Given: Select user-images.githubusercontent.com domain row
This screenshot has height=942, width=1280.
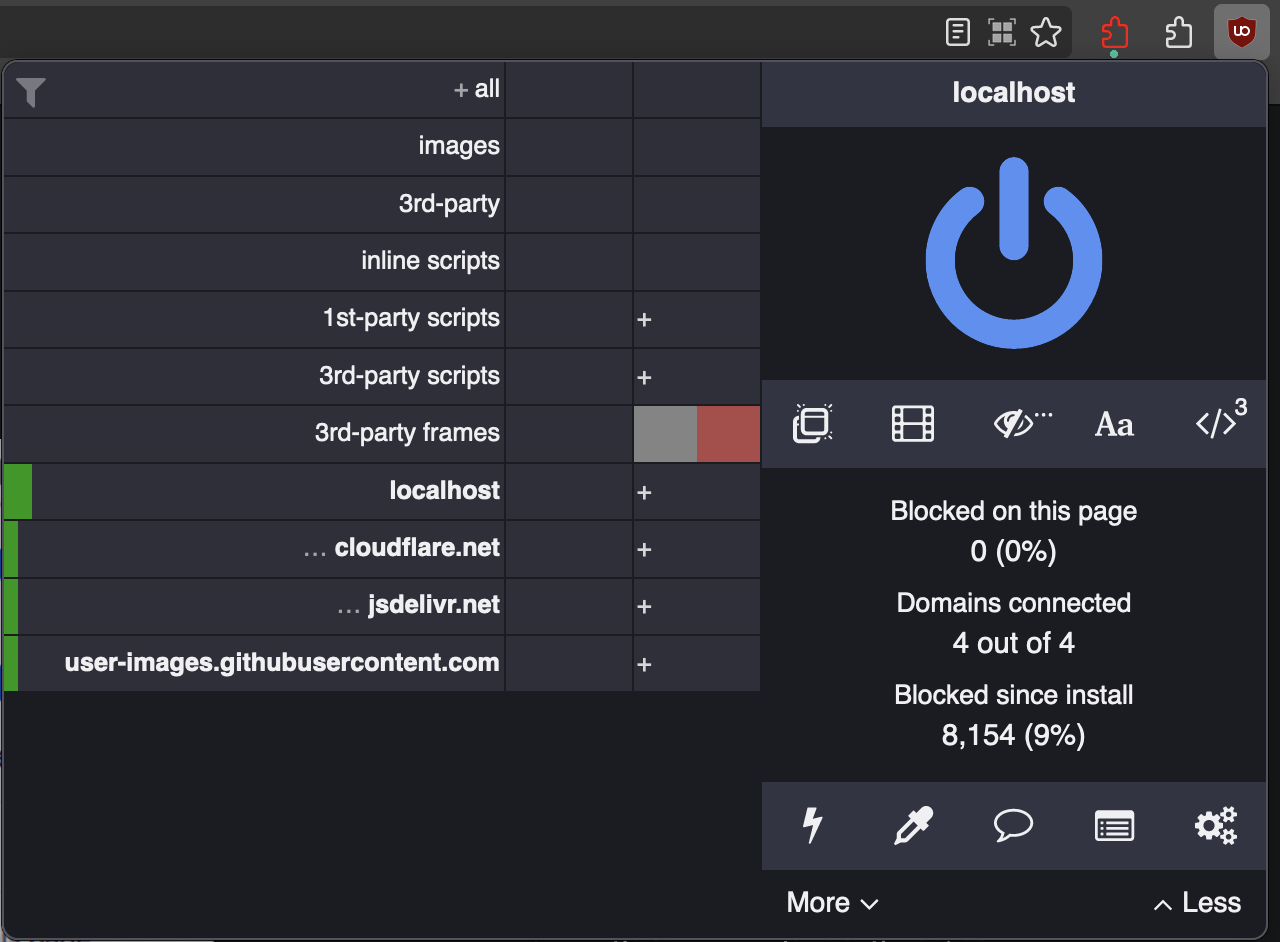Looking at the screenshot, I should 282,663.
